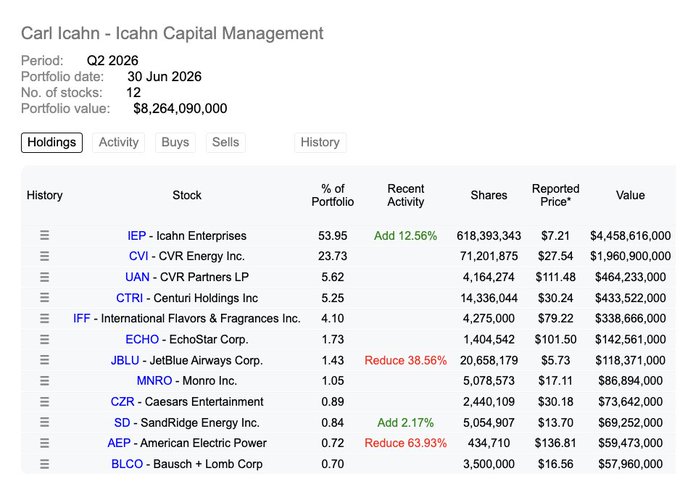Screen dimensions: 680x484
Task: Open the MNRO ticker link
Action: [154, 381]
